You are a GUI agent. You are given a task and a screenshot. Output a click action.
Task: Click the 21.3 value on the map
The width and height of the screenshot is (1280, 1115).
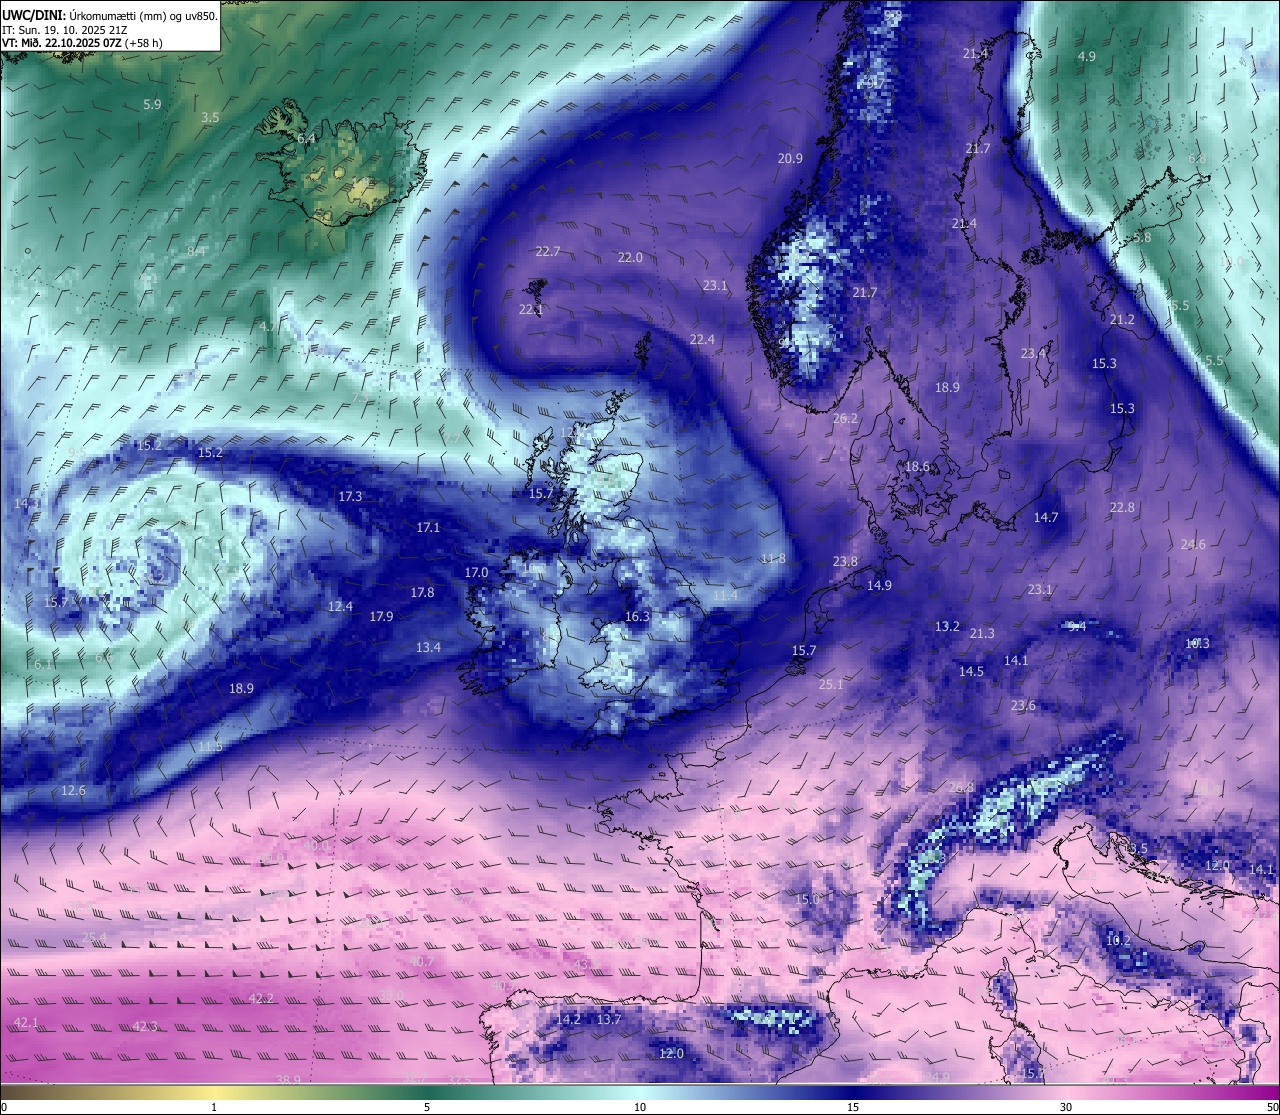[x=982, y=633]
